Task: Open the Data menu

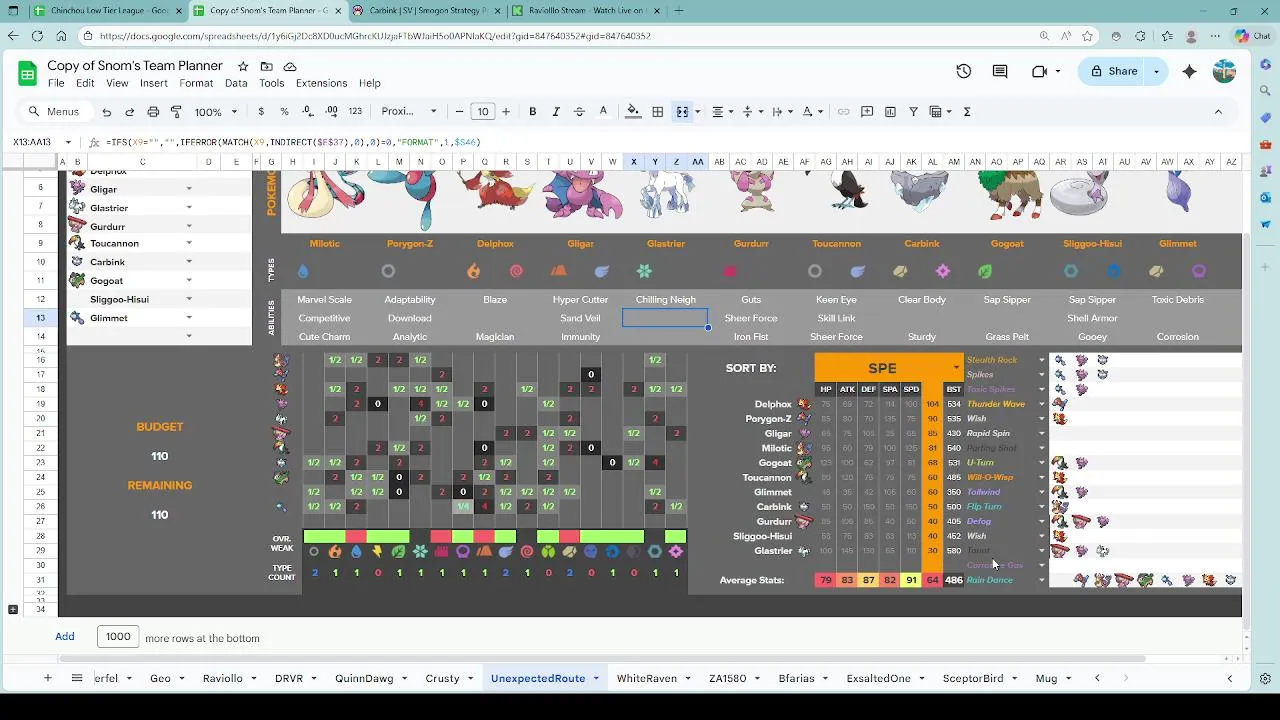Action: point(236,83)
